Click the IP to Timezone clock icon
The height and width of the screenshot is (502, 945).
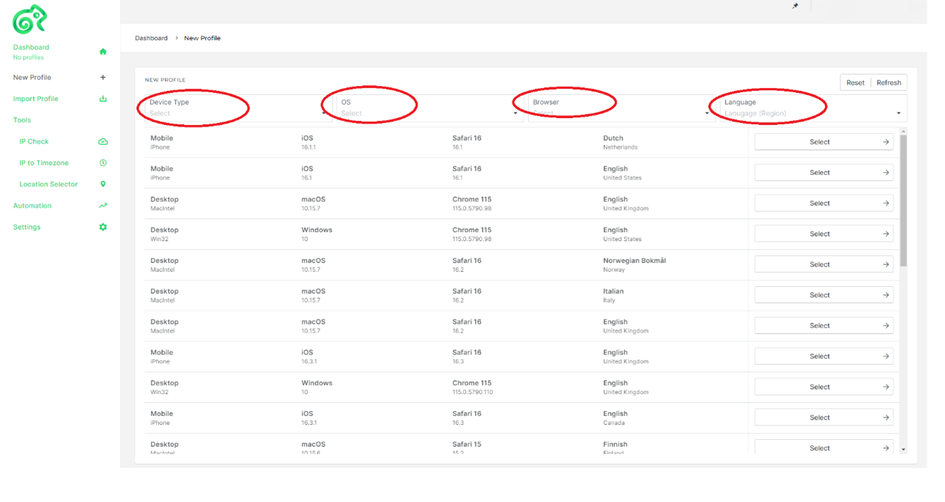[103, 163]
